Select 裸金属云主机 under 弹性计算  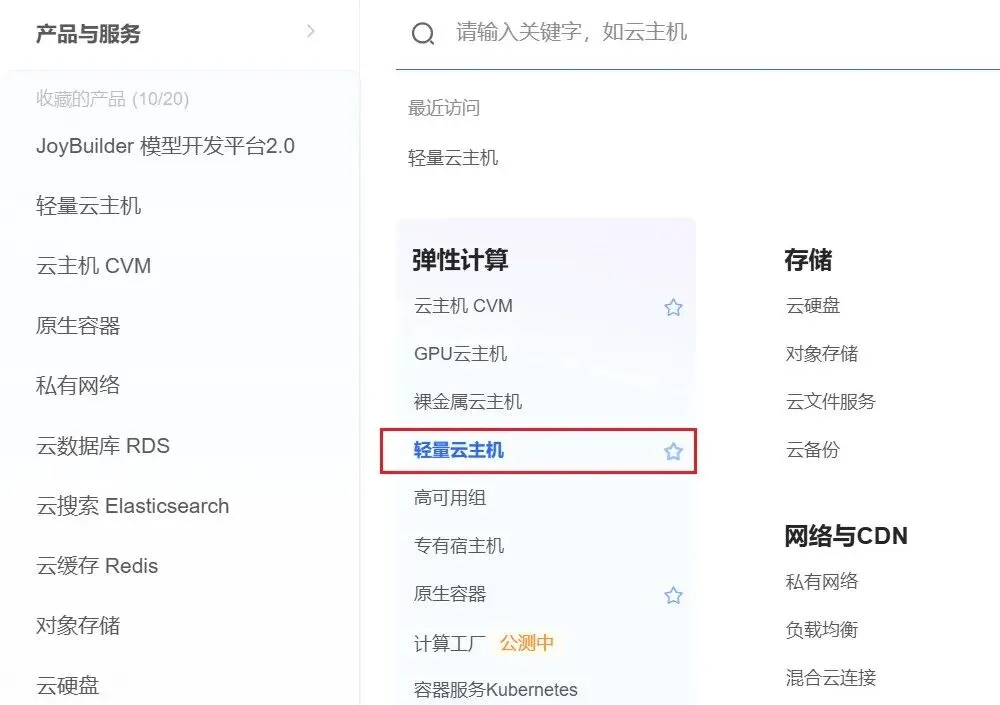pos(467,401)
